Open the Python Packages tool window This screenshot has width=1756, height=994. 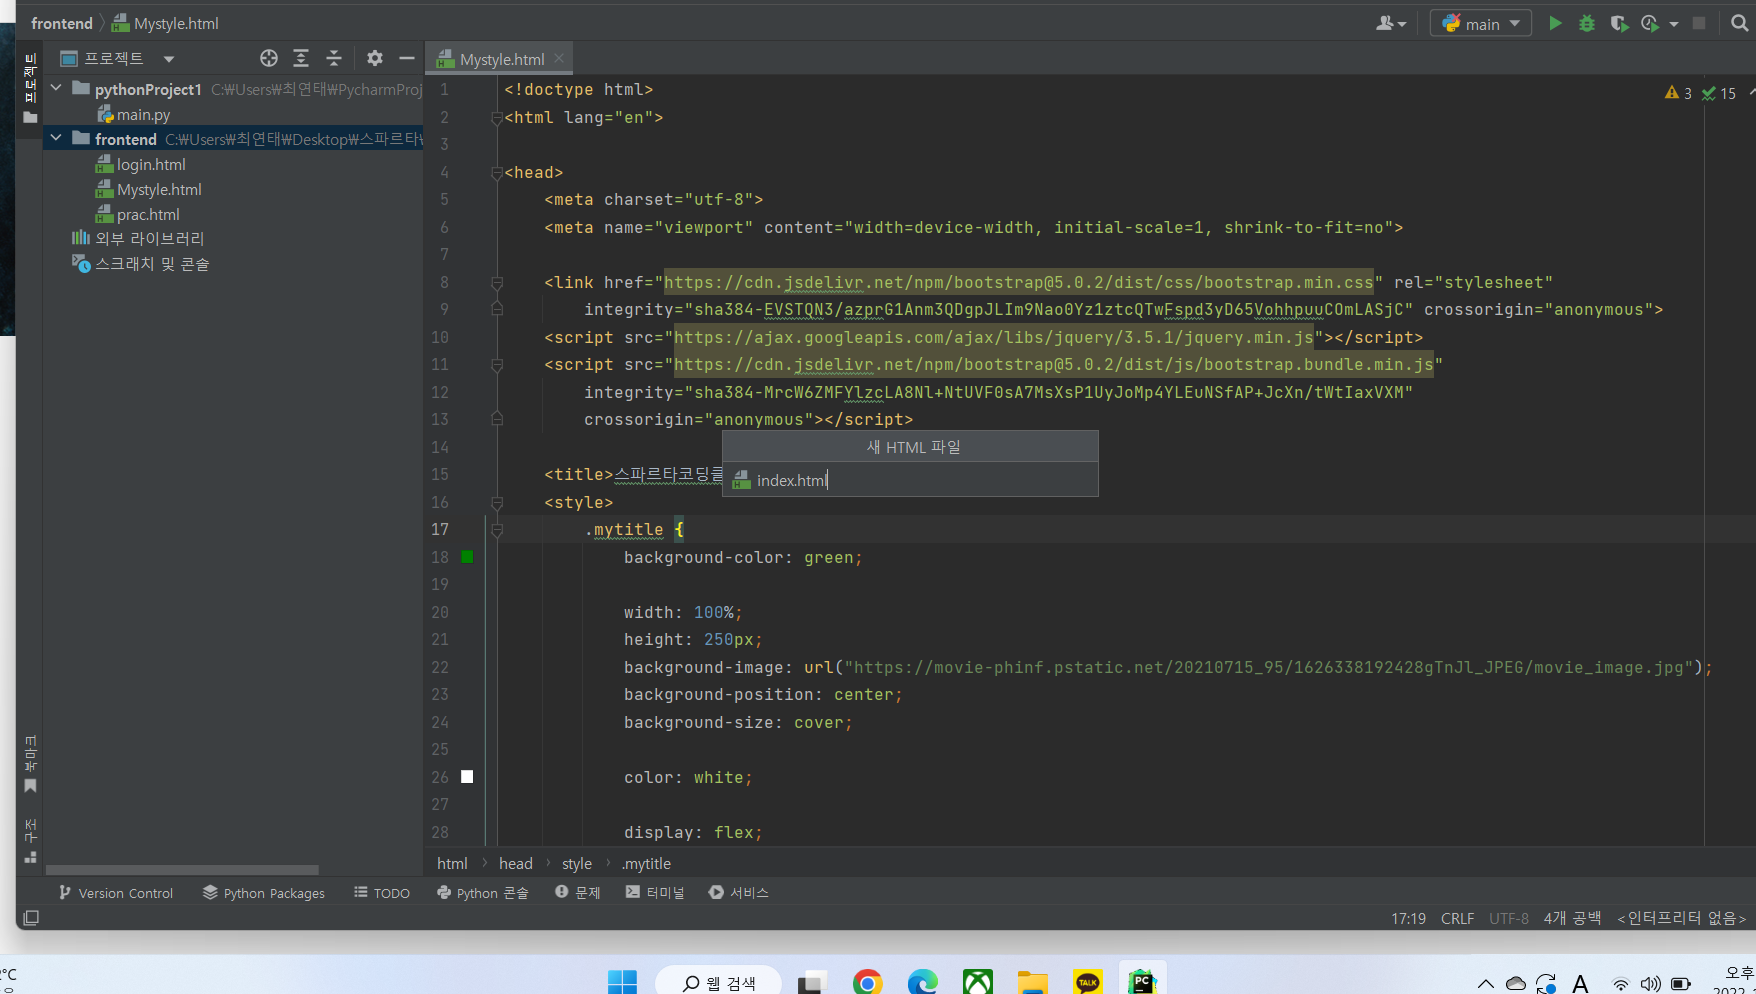point(264,893)
